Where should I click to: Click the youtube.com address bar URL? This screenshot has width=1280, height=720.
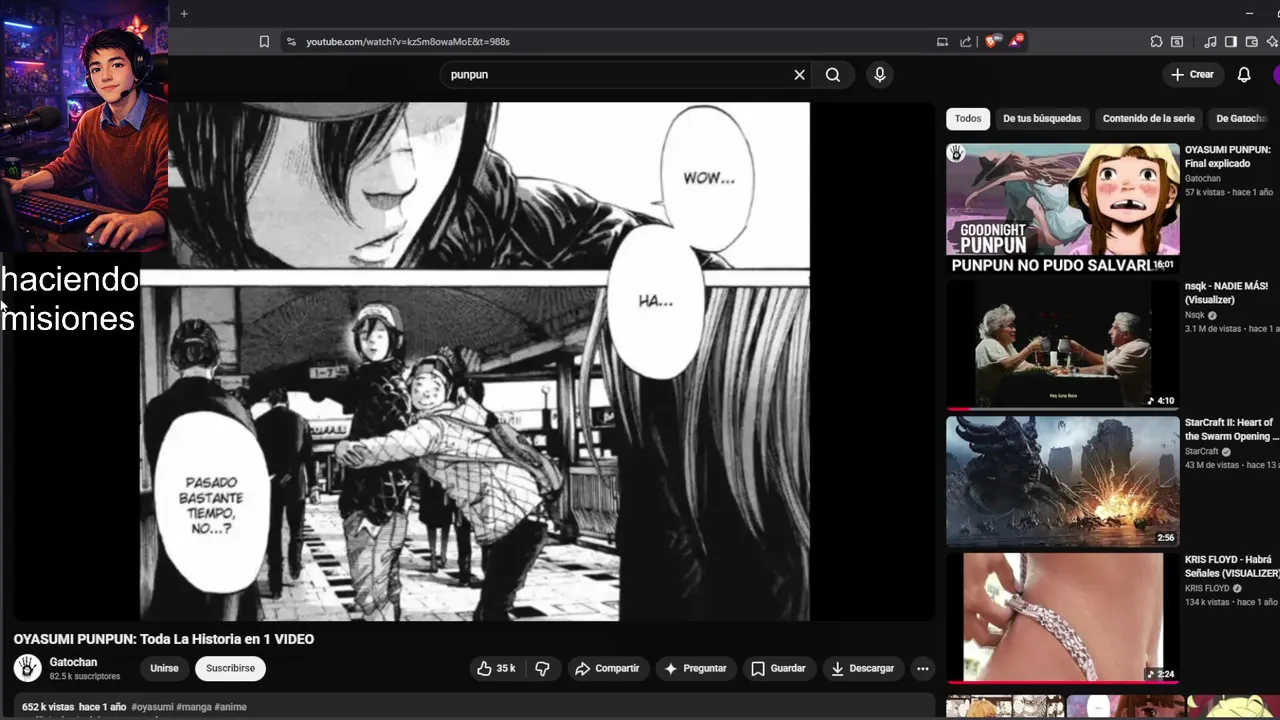pos(408,42)
